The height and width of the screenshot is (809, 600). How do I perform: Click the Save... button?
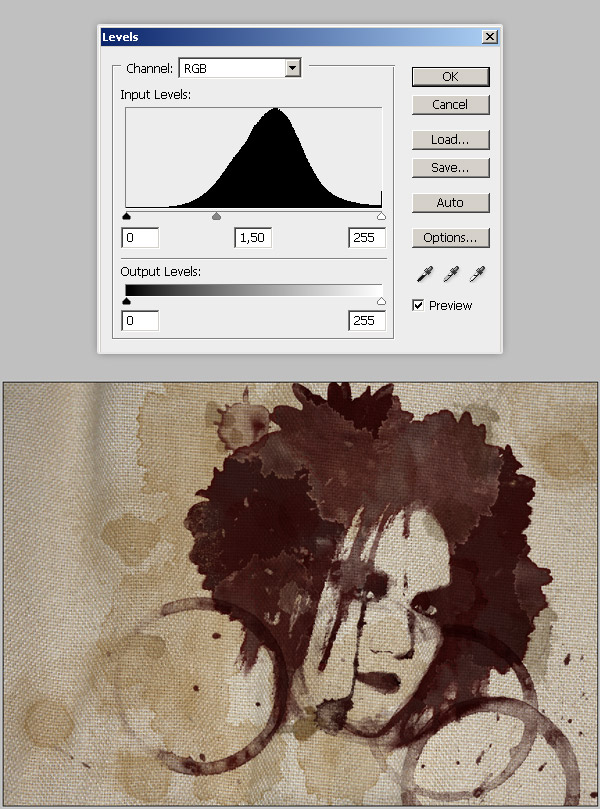[x=450, y=168]
